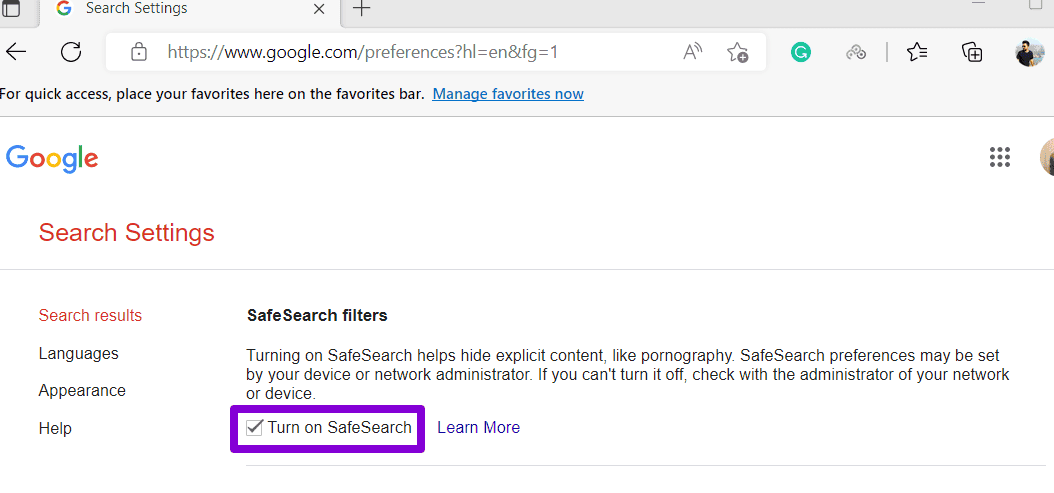Reload the page with refresh icon
This screenshot has width=1054, height=493.
click(71, 52)
